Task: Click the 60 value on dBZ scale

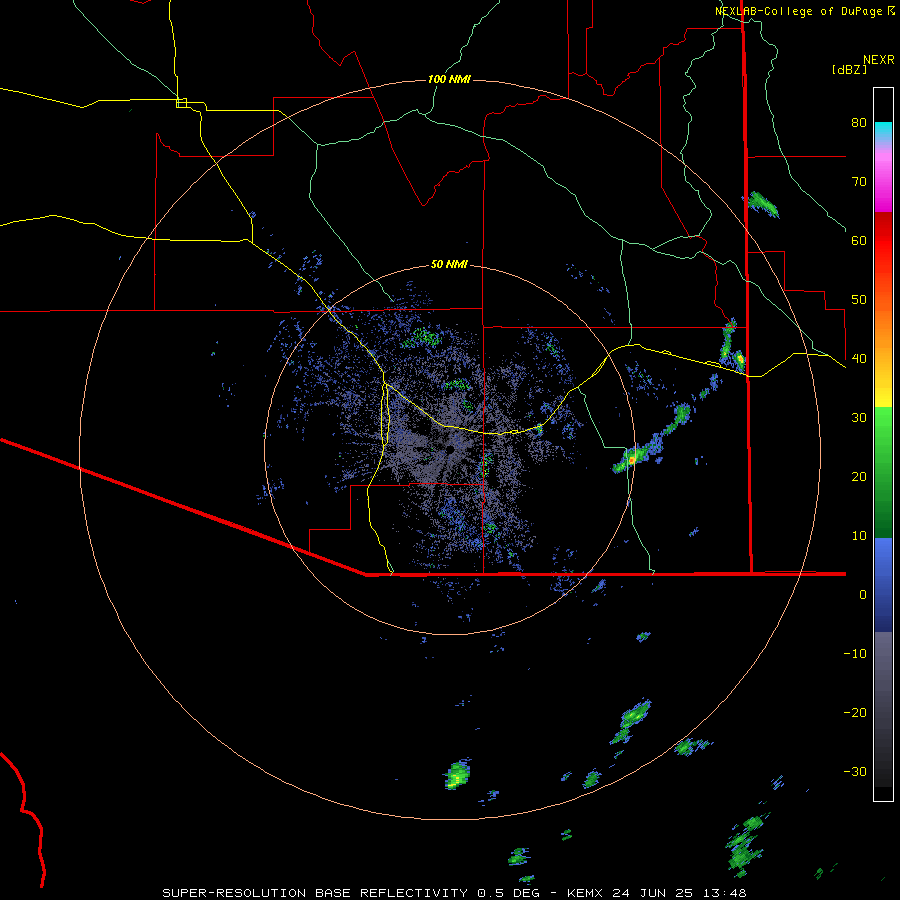Action: [x=859, y=240]
